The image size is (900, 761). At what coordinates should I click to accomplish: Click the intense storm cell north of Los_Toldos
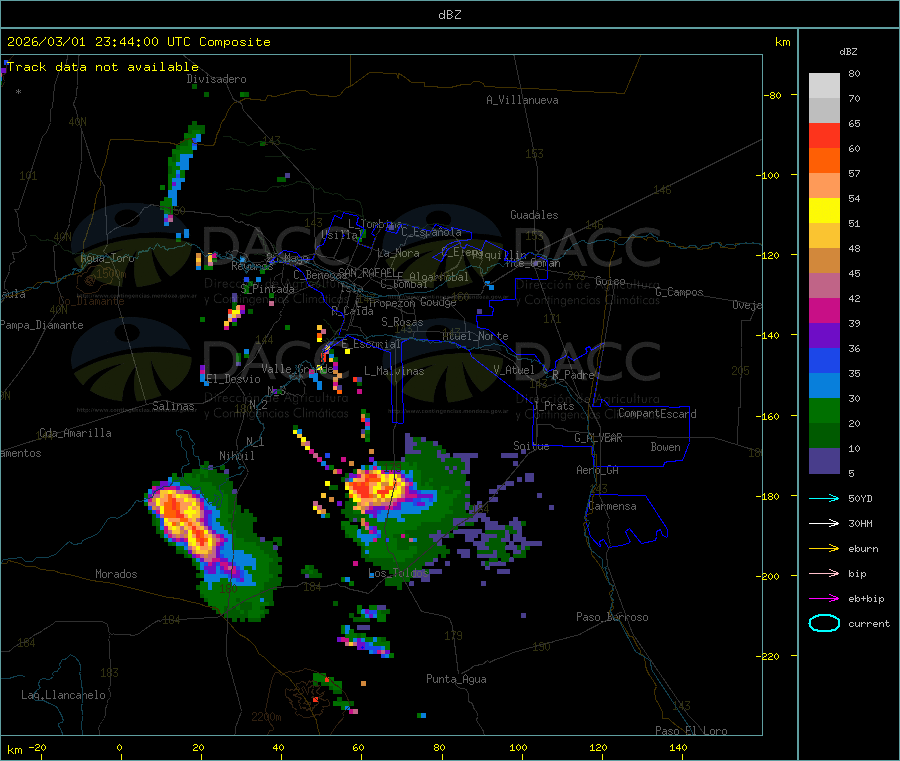pyautogui.click(x=379, y=488)
